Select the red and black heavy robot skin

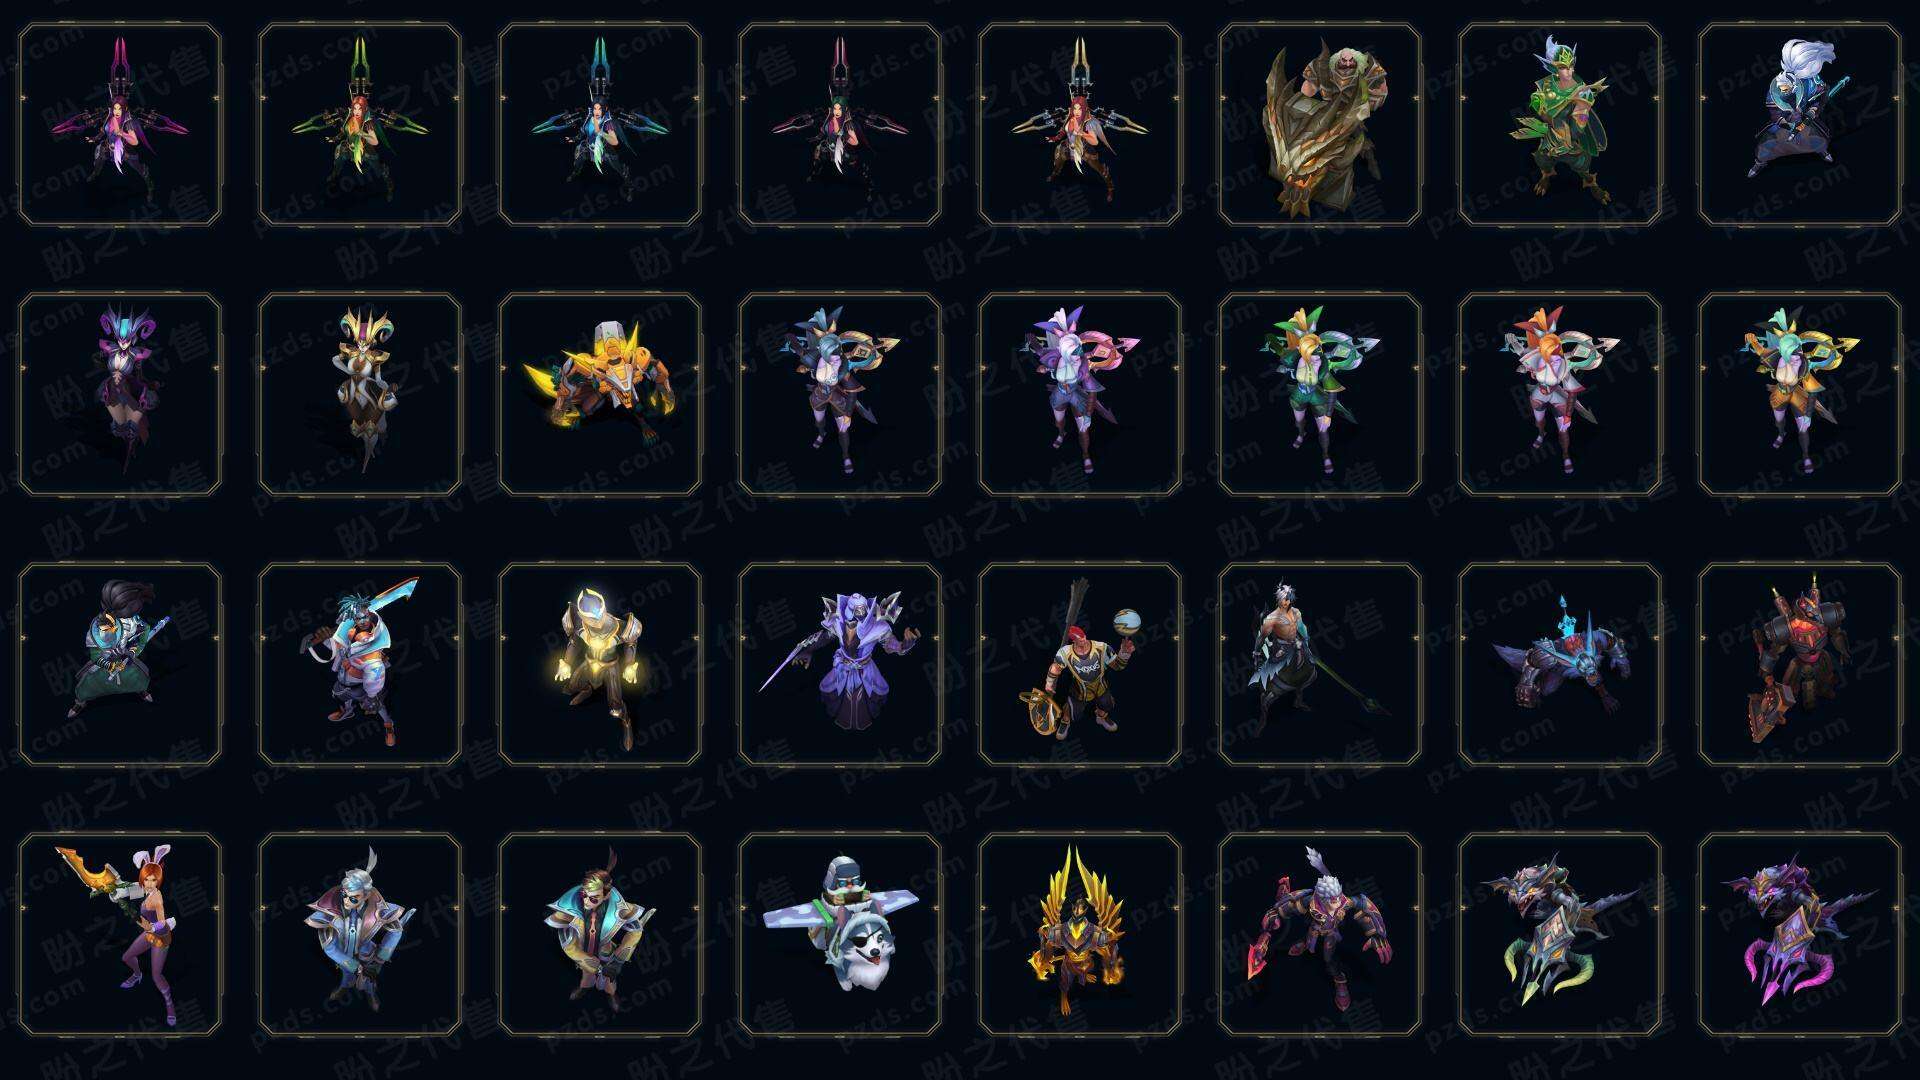click(1800, 664)
